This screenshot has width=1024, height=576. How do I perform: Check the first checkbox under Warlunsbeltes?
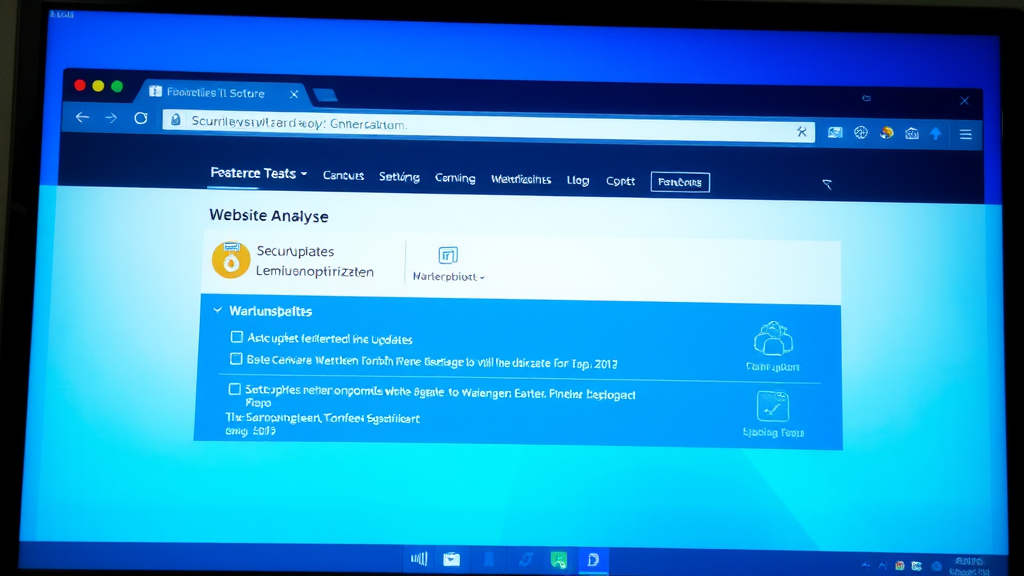pyautogui.click(x=237, y=338)
